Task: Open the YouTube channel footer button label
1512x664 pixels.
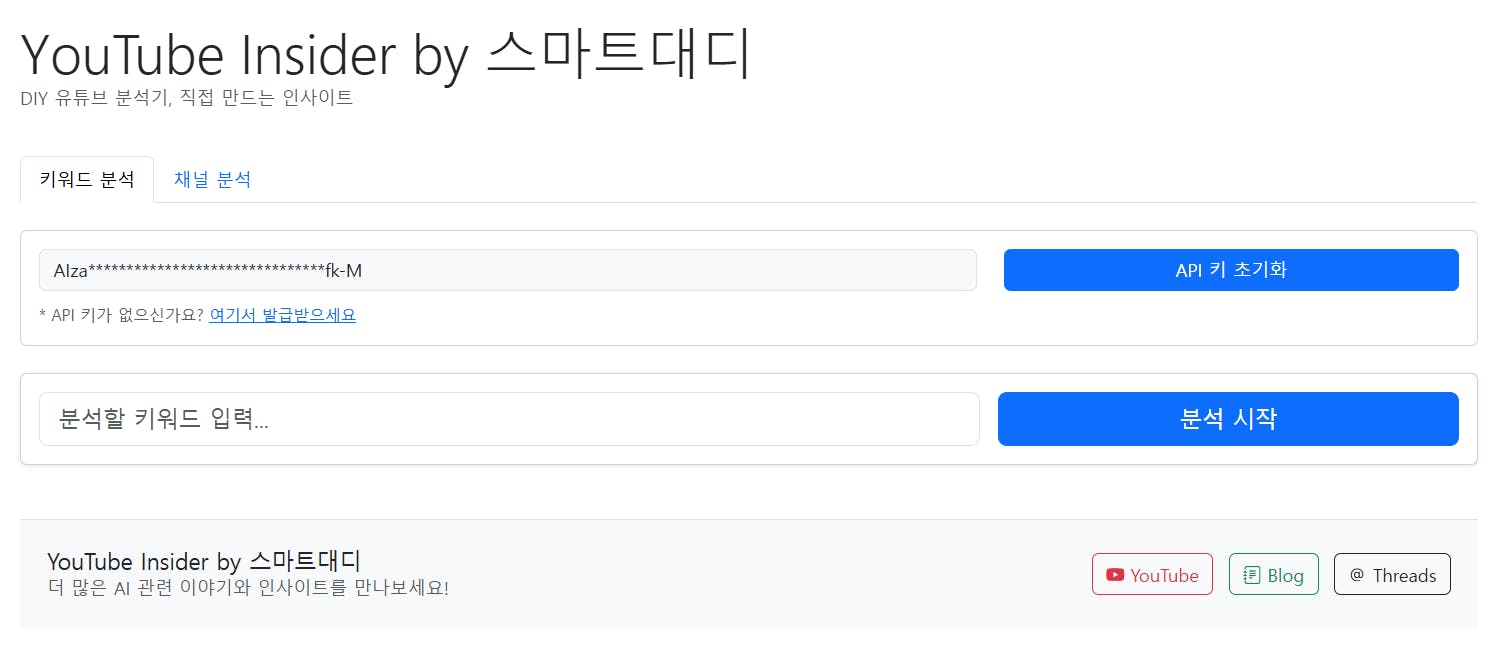Action: pyautogui.click(x=1164, y=575)
